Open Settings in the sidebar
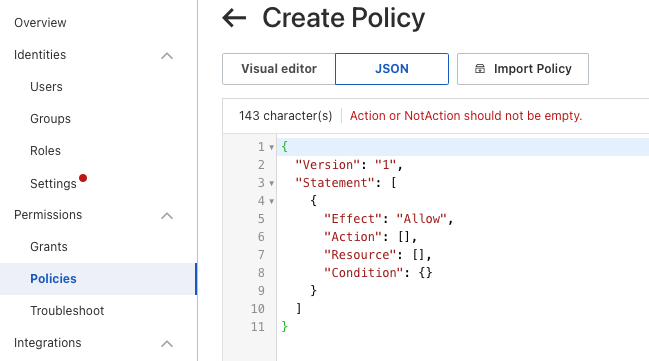The width and height of the screenshot is (649, 361). [x=53, y=183]
